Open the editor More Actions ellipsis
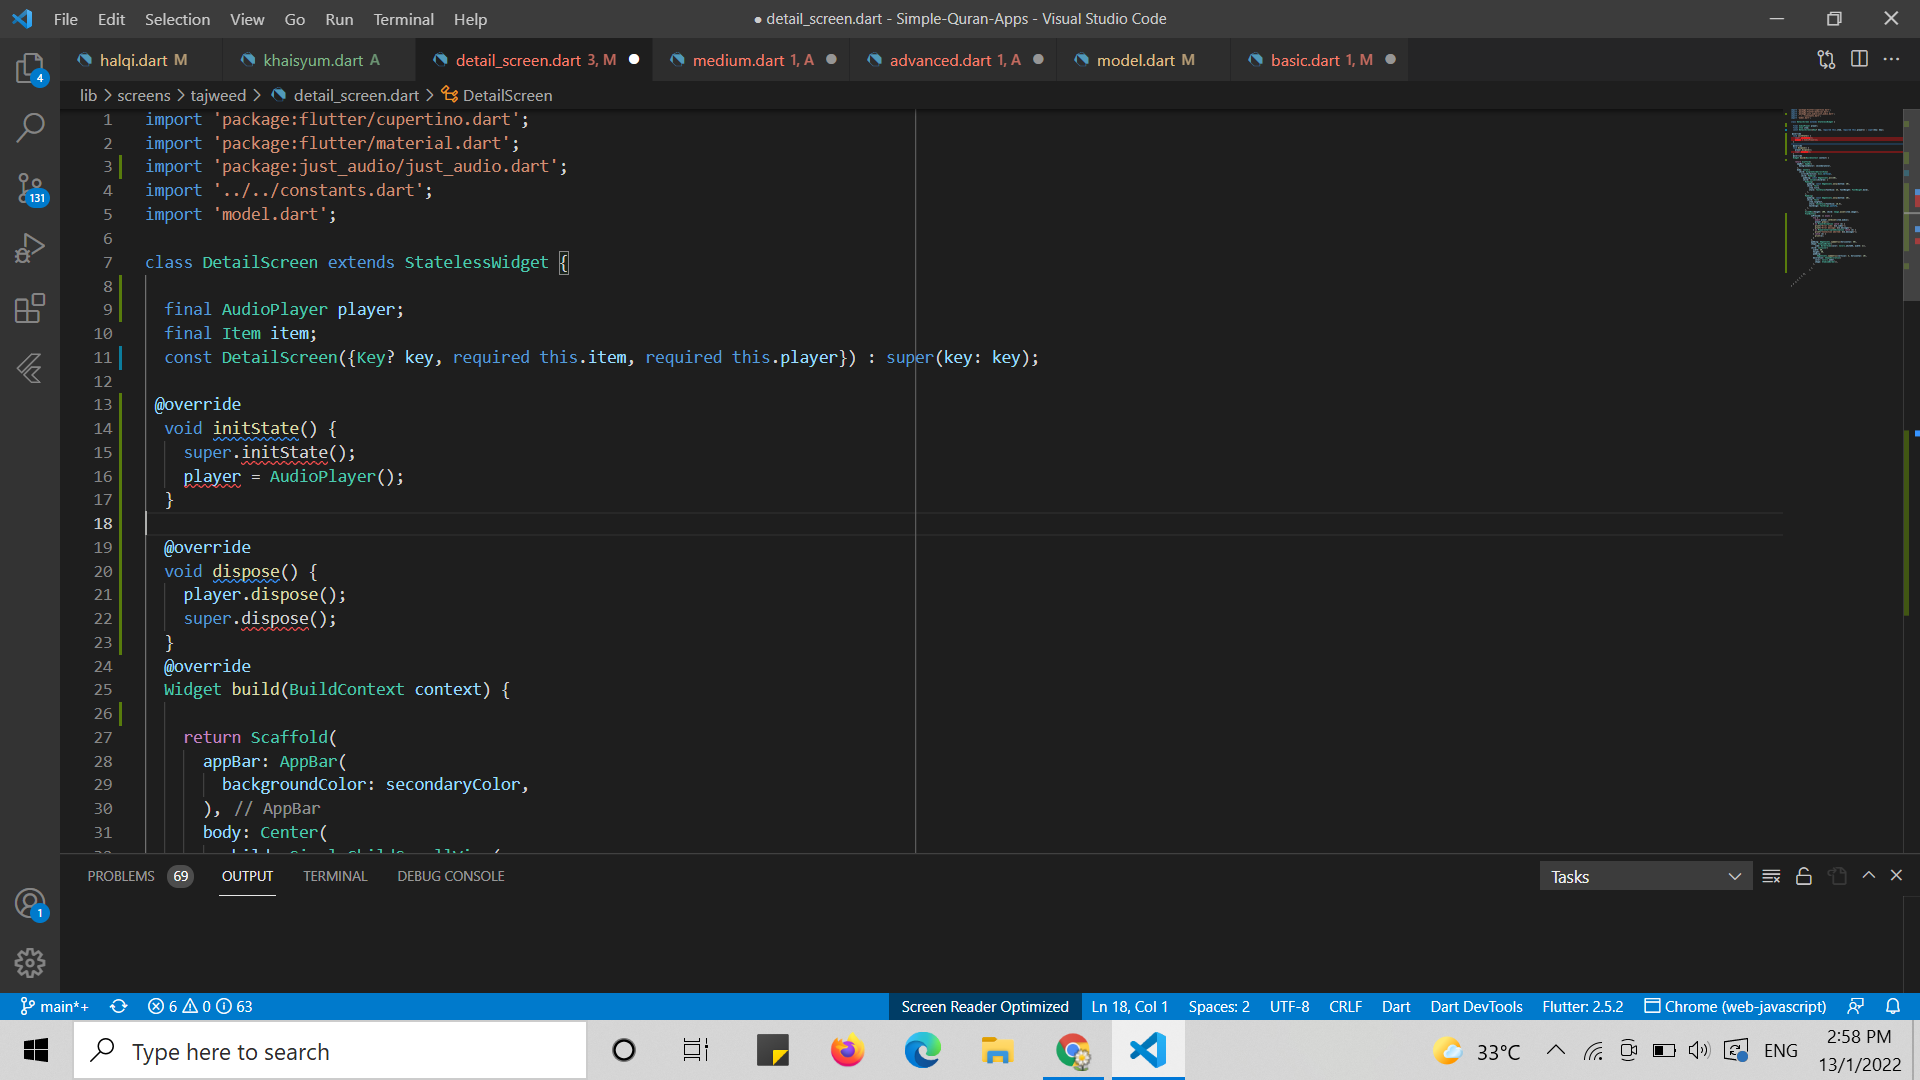1920x1080 pixels. (x=1891, y=60)
